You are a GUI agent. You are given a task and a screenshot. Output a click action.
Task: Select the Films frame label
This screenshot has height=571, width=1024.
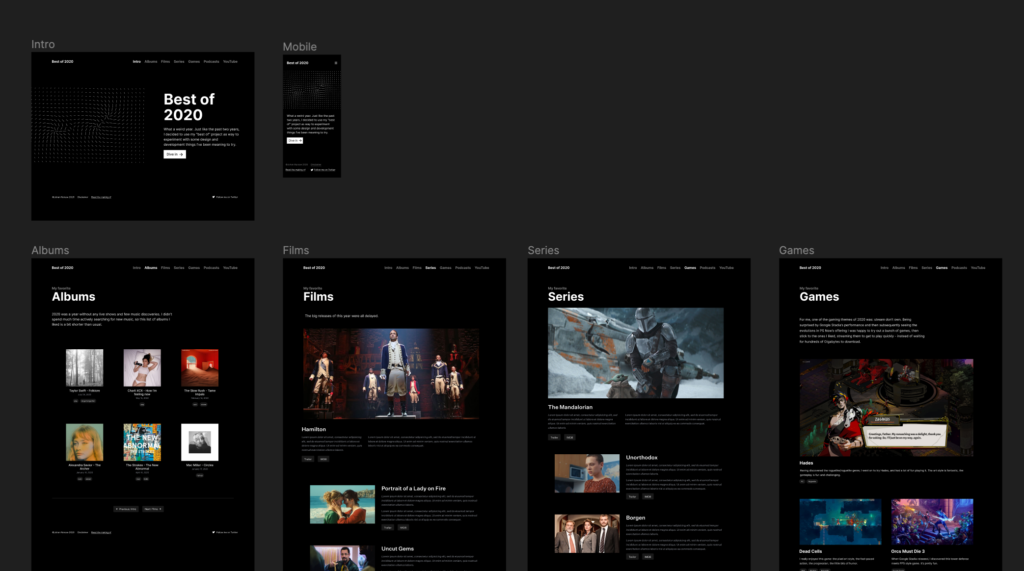pos(296,250)
